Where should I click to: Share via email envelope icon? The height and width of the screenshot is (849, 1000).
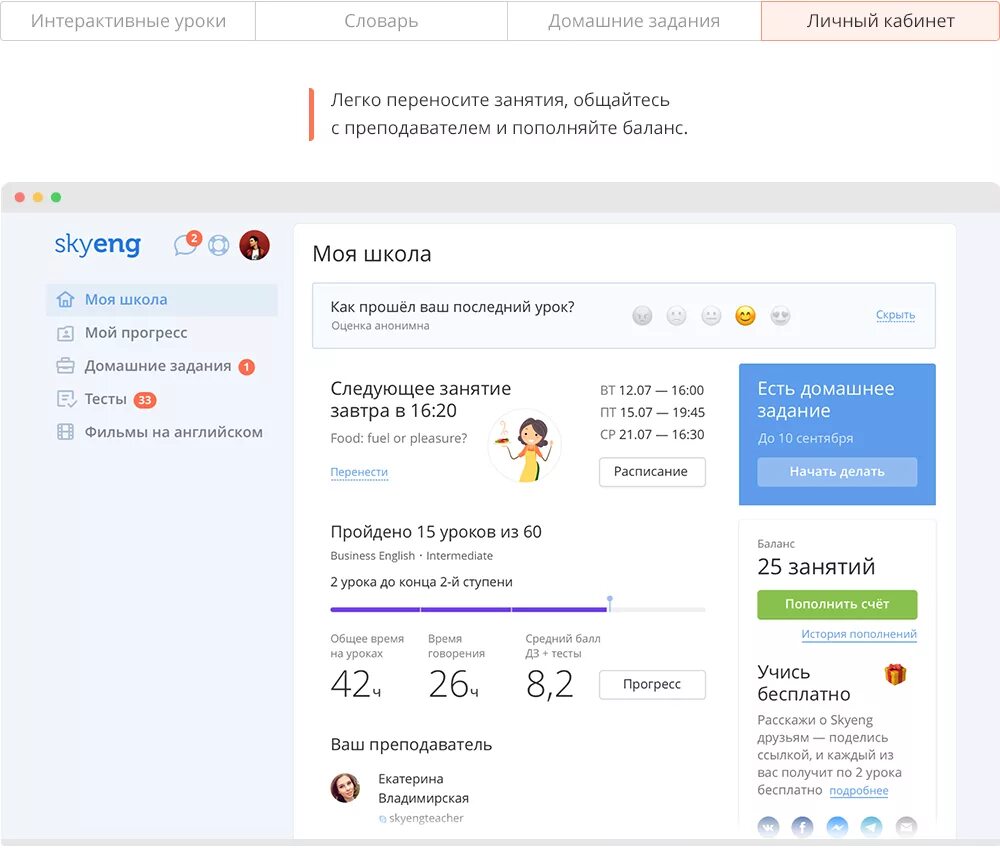[906, 827]
